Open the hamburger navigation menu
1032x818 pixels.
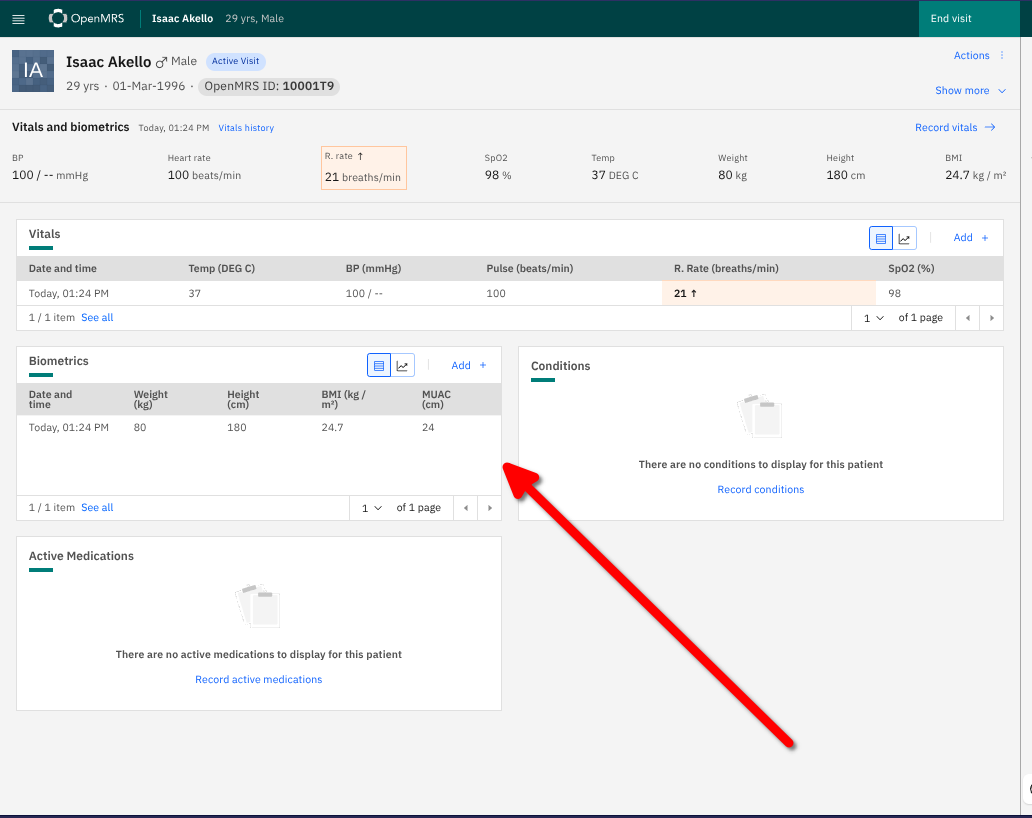(18, 19)
